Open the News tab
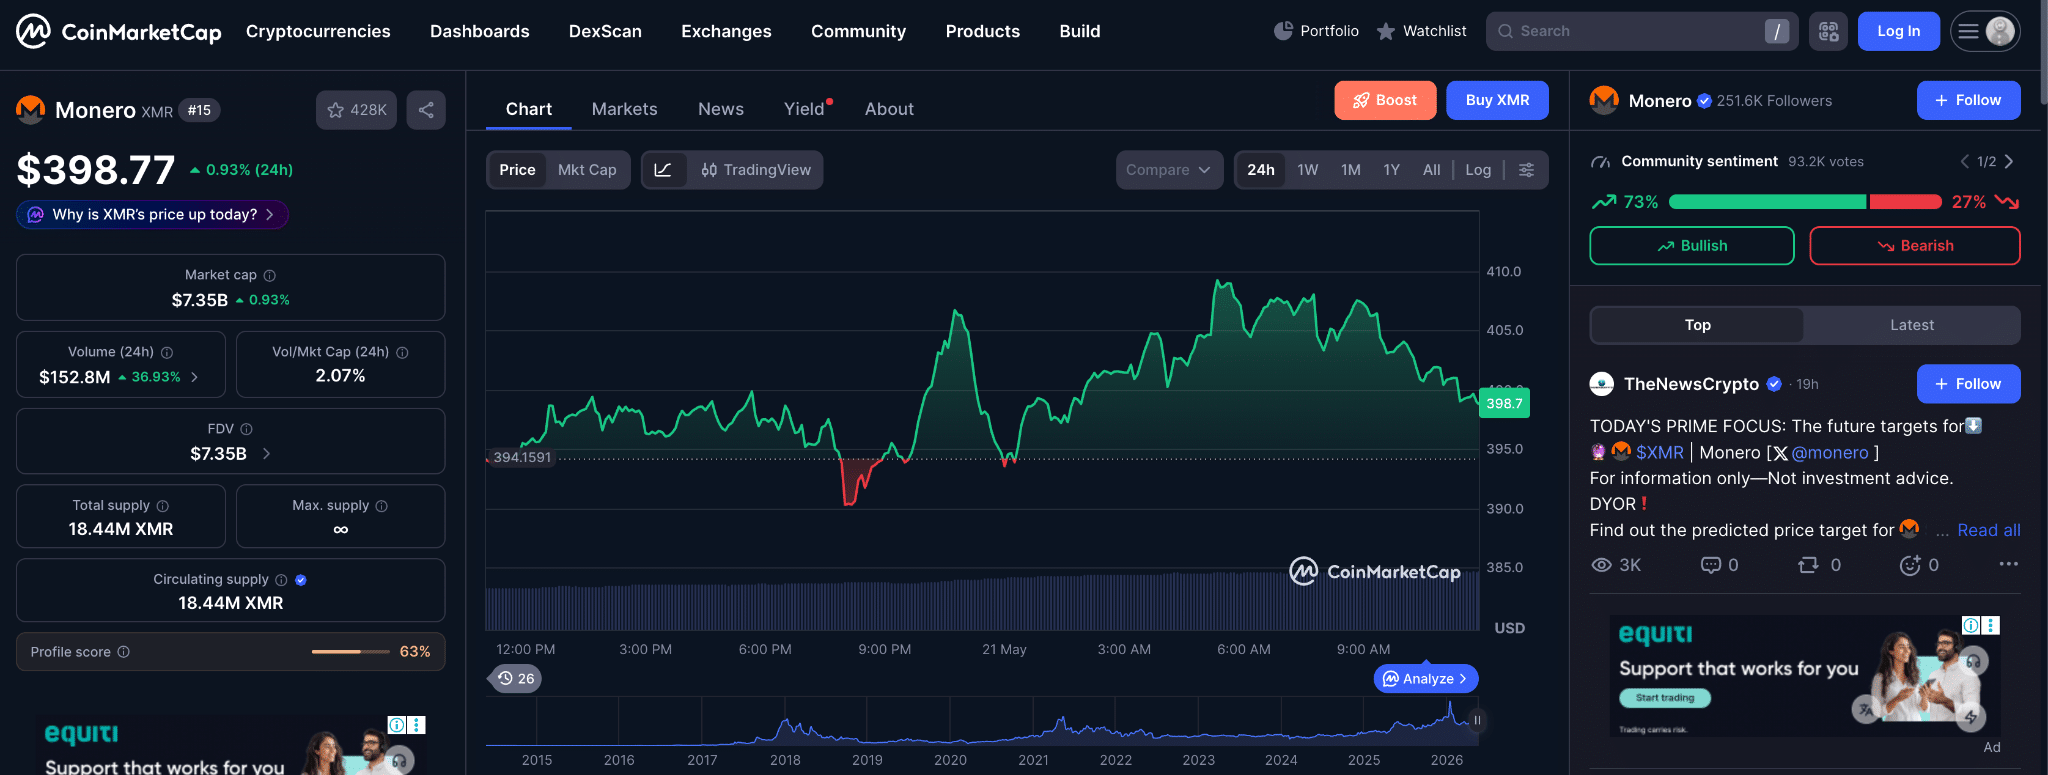 721,109
